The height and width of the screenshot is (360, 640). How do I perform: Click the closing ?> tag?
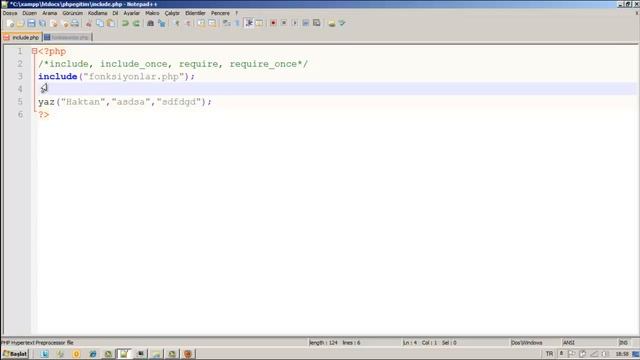tap(44, 115)
